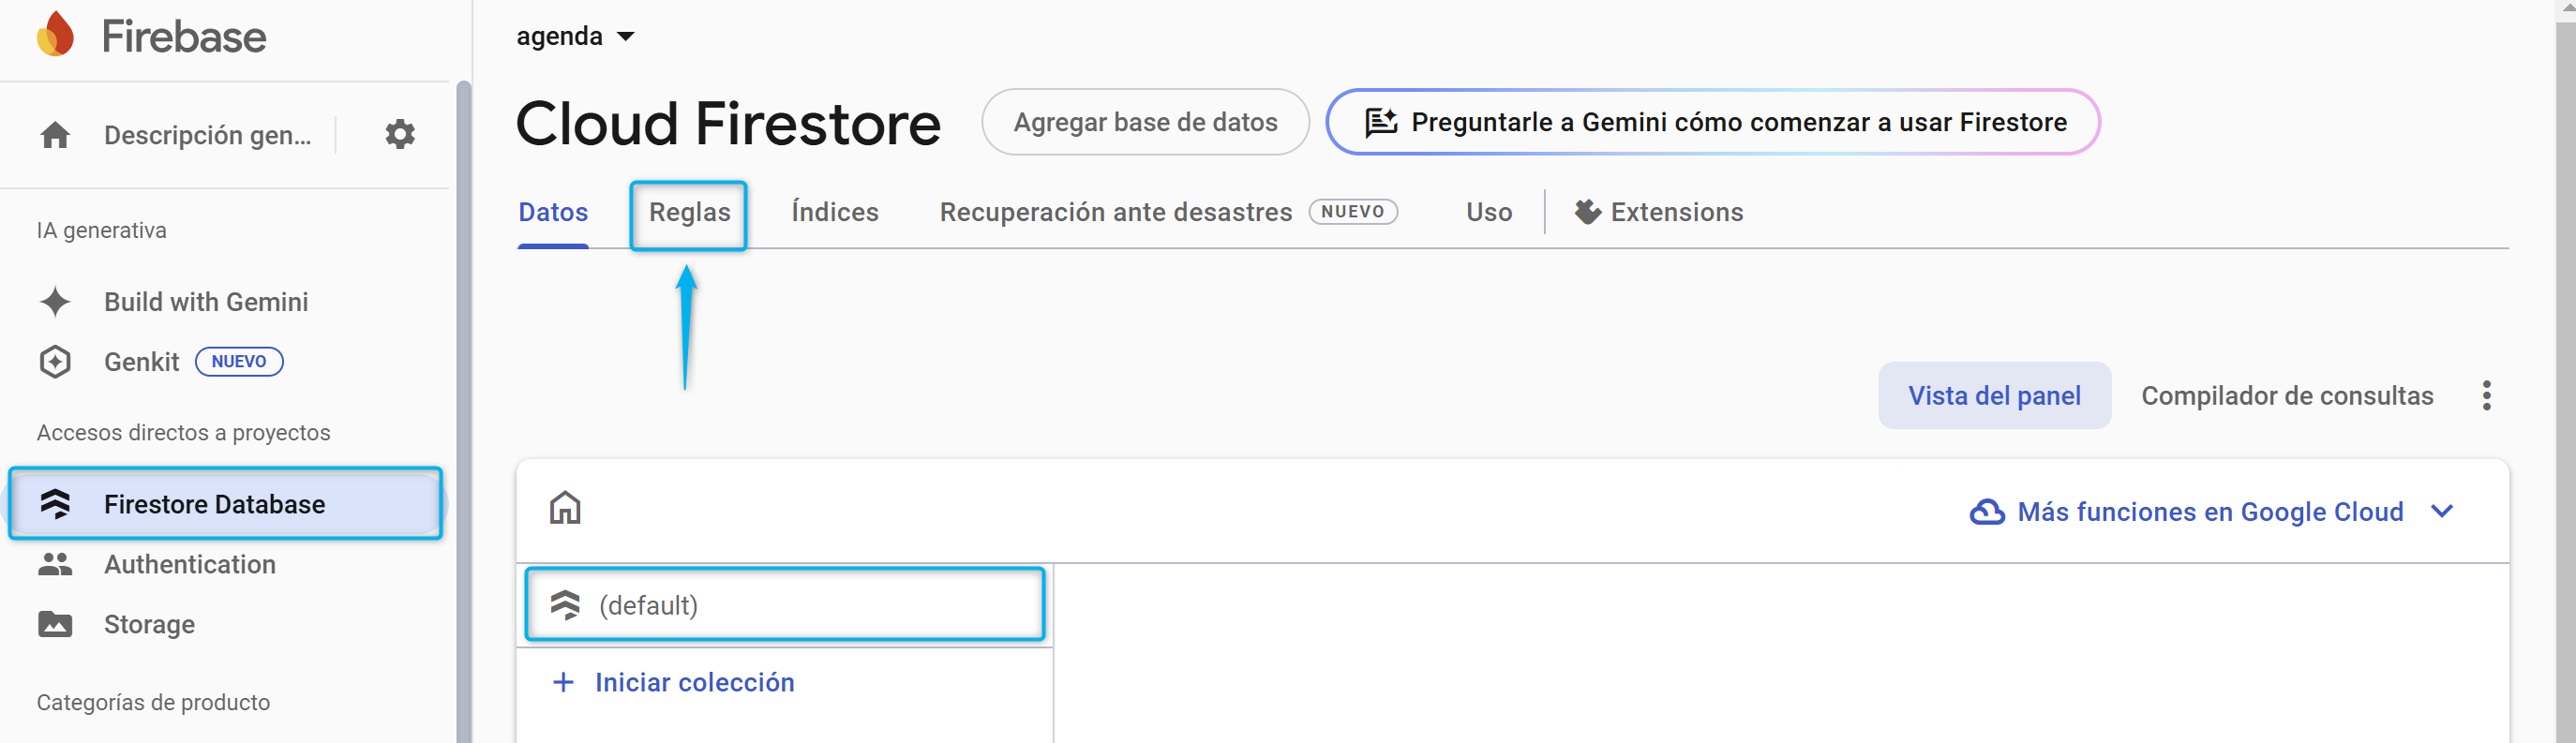Click Agregar base de datos button
This screenshot has width=2576, height=743.
click(x=1145, y=122)
